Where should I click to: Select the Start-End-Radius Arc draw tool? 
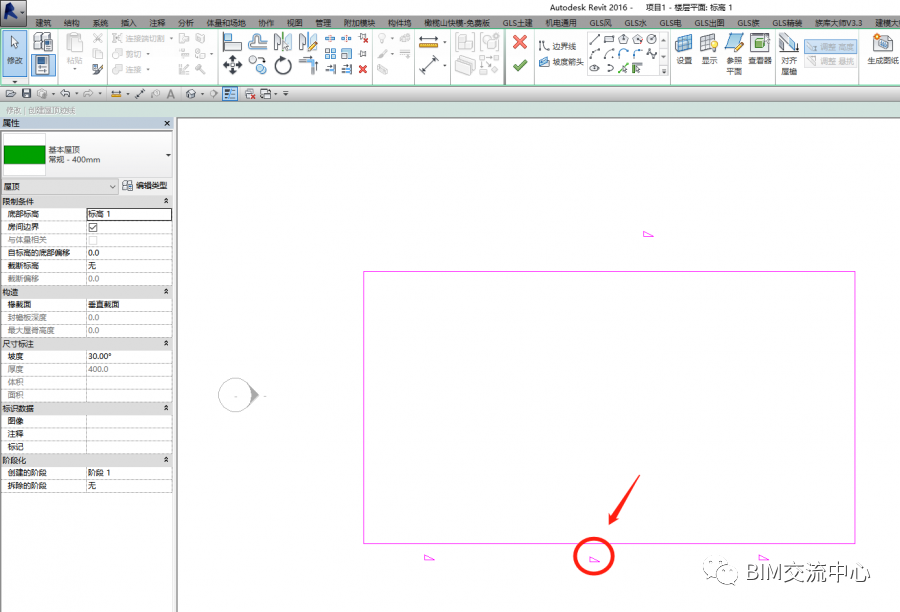[x=594, y=54]
